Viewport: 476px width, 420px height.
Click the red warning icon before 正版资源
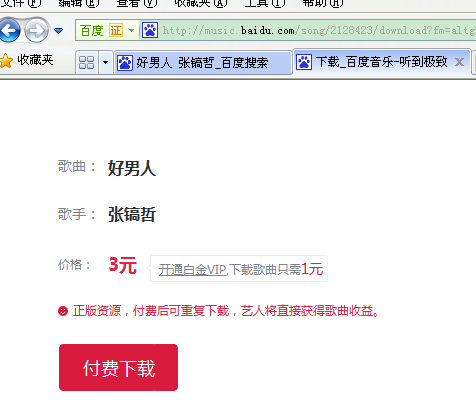(63, 311)
